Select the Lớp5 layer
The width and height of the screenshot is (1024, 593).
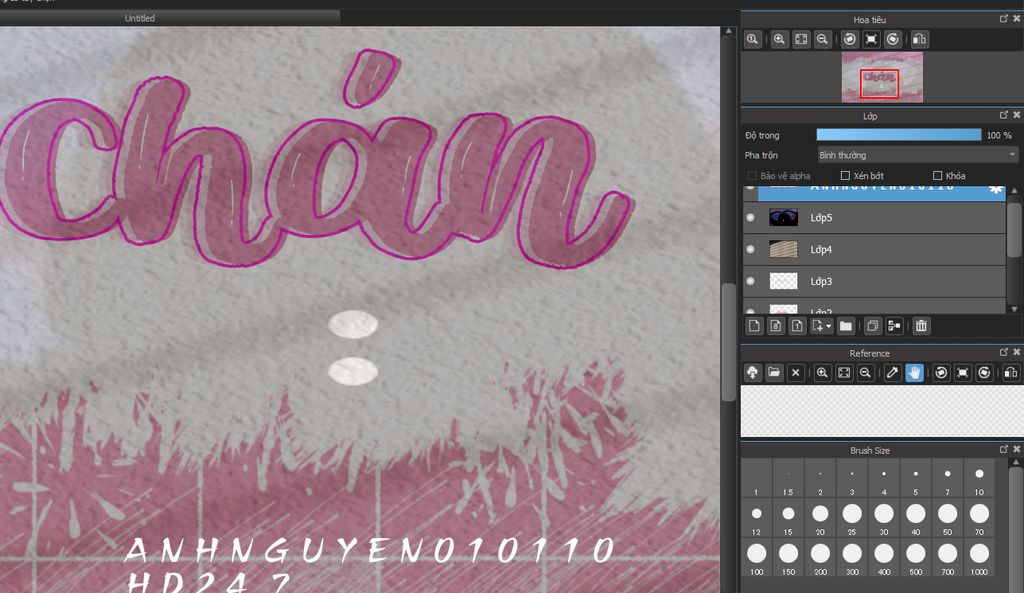coord(874,217)
